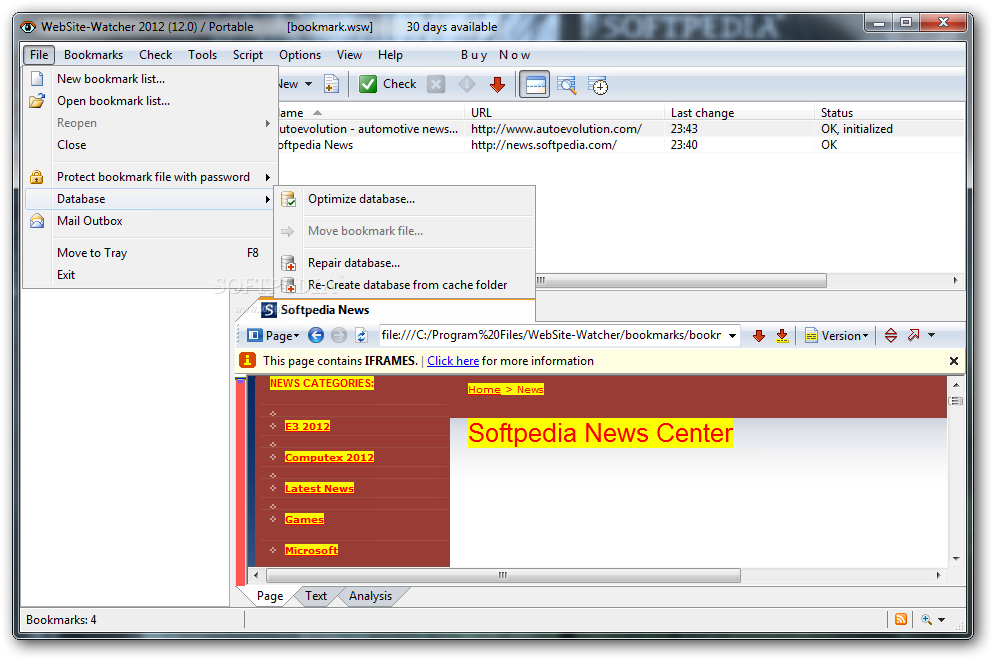Click the magnifier search toolbar icon

coord(567,85)
